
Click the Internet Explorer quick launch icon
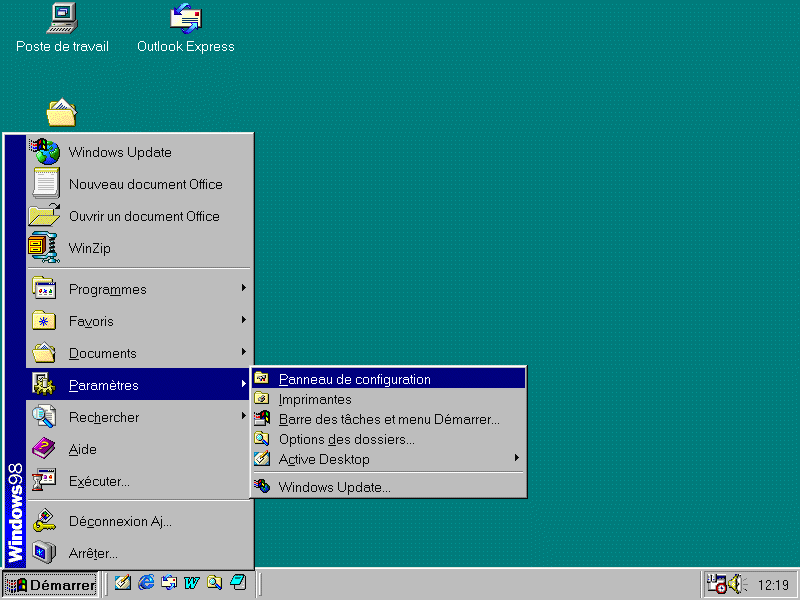tap(146, 583)
